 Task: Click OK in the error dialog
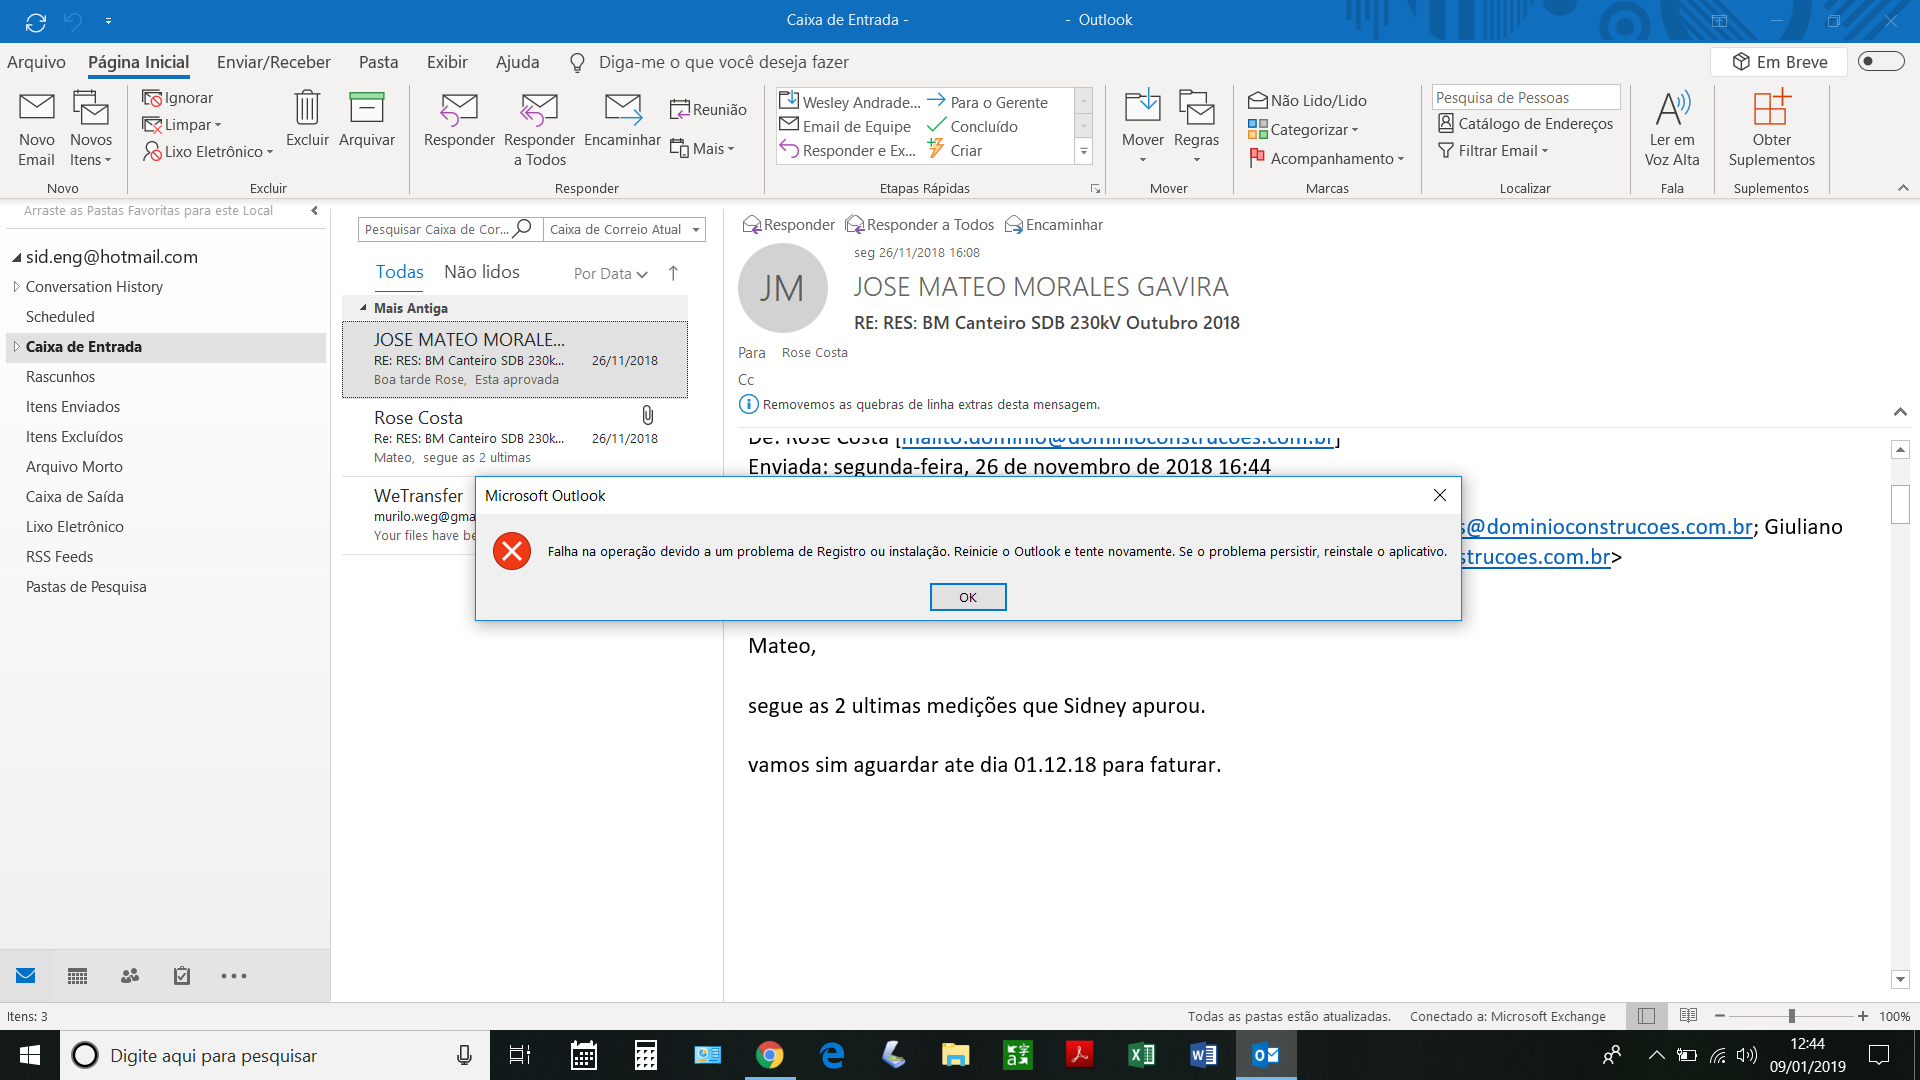point(968,597)
